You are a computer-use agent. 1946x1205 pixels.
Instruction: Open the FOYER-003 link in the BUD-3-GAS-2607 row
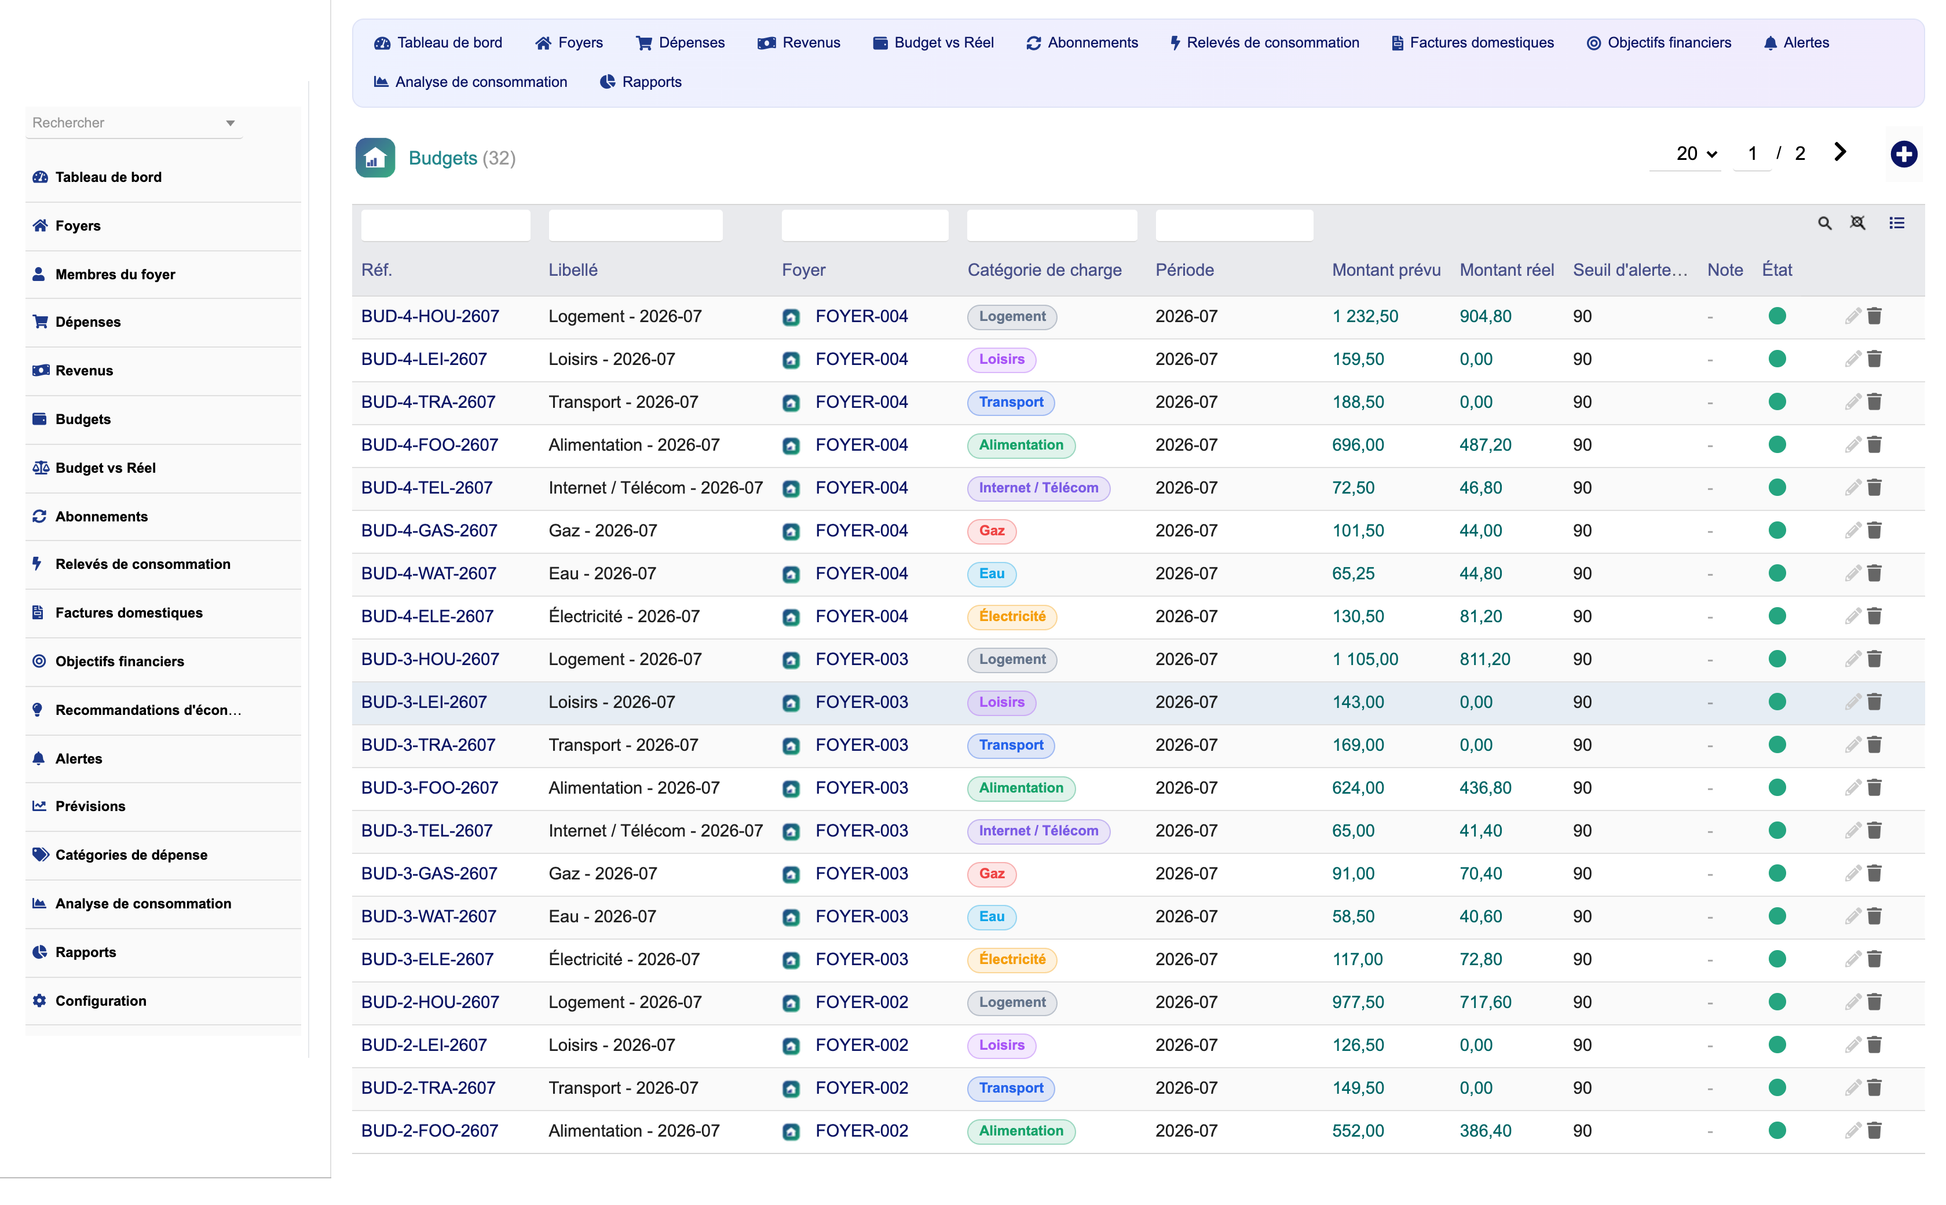(862, 874)
